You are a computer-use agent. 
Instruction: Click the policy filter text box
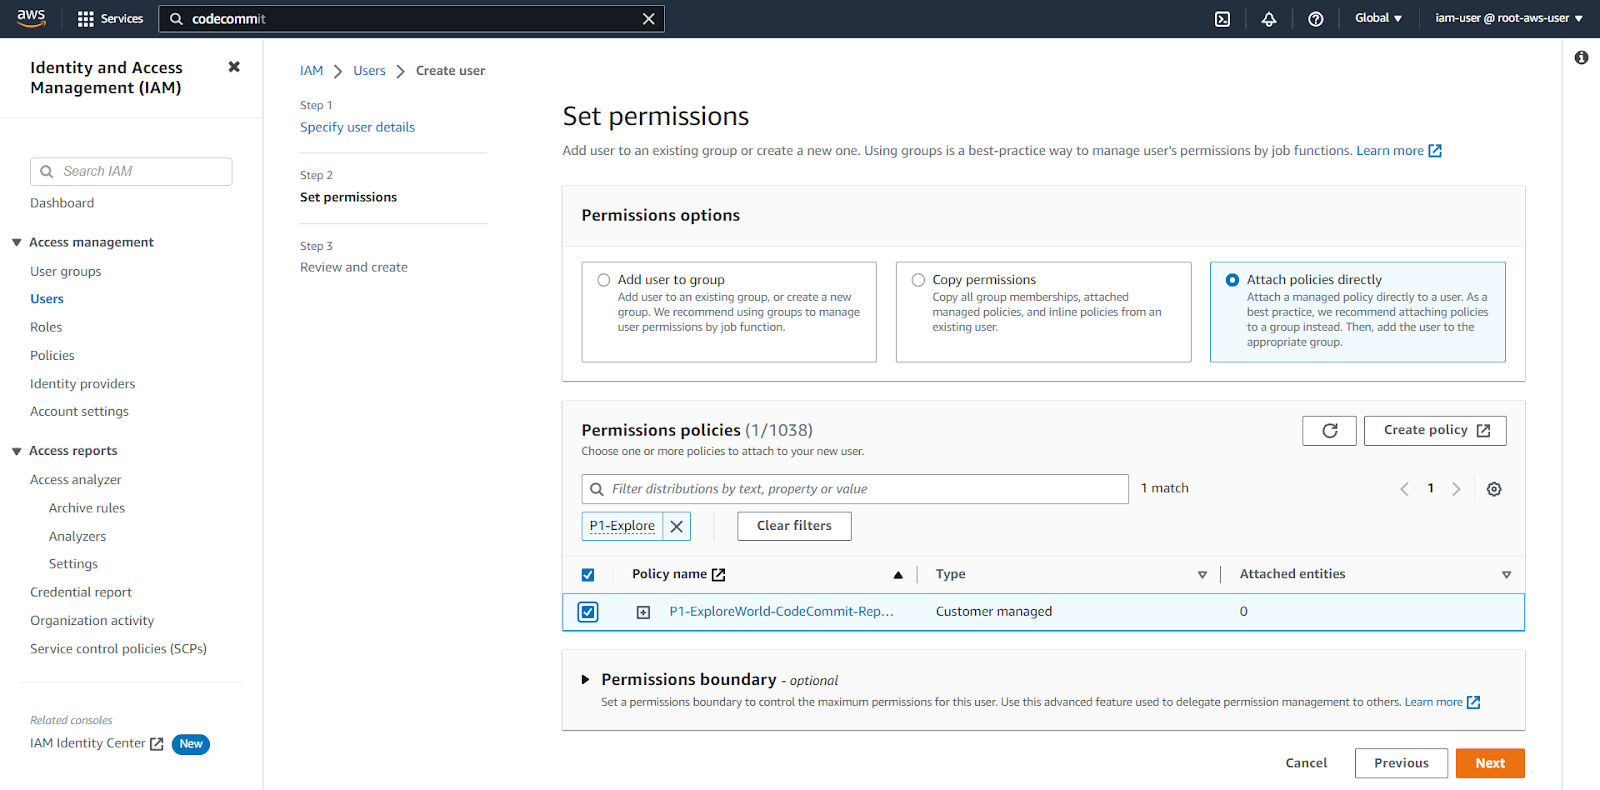tap(855, 489)
